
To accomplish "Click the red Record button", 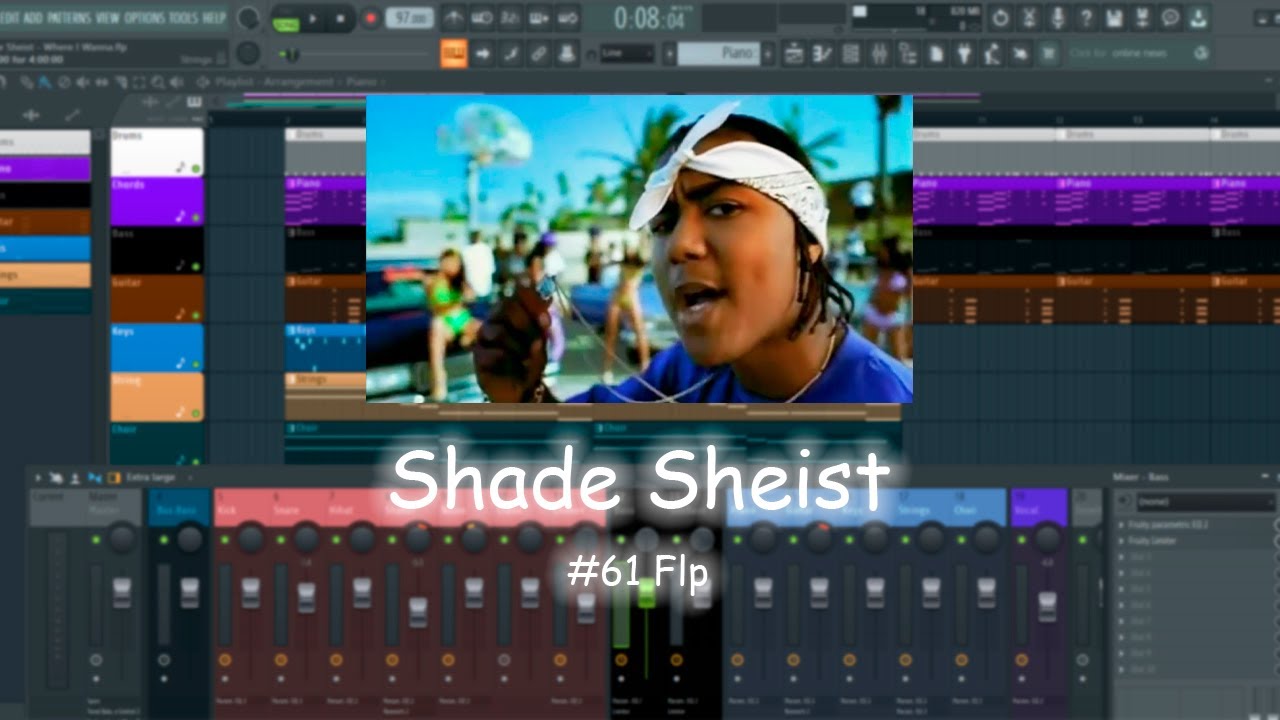I will (371, 18).
